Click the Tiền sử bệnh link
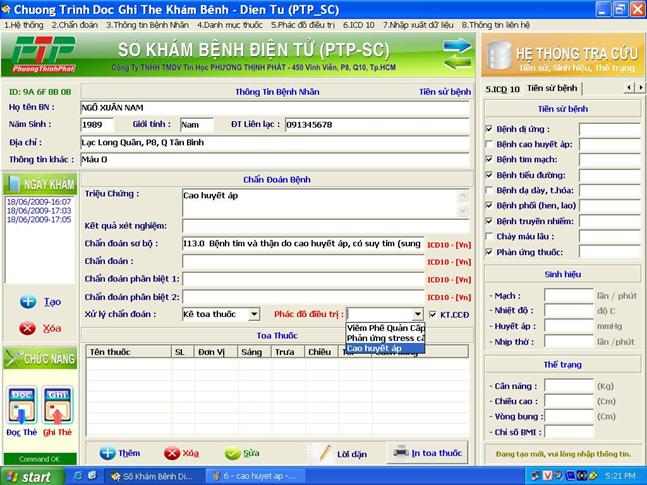 (444, 91)
